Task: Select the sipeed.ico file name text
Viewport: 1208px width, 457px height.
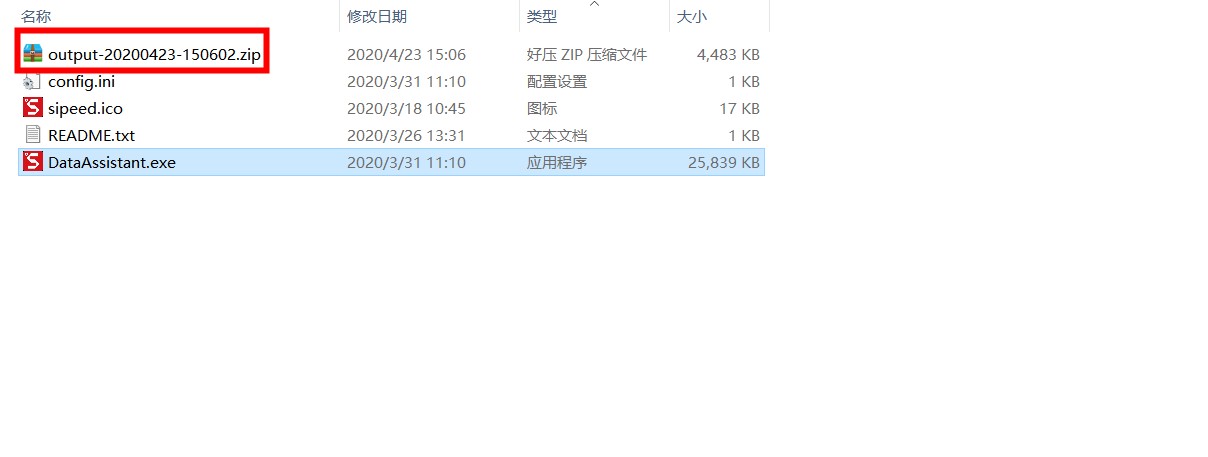Action: click(85, 108)
